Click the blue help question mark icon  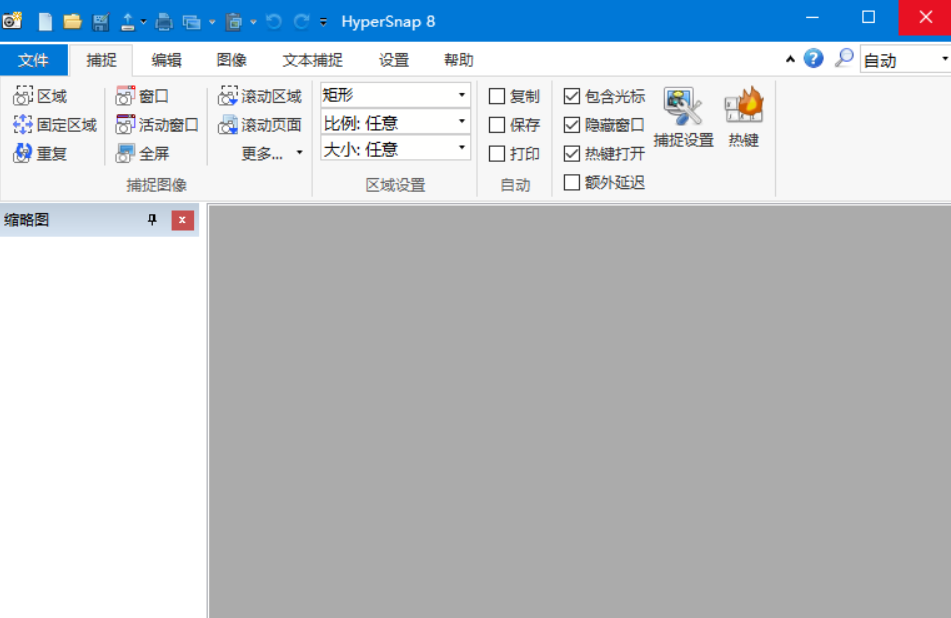click(813, 59)
